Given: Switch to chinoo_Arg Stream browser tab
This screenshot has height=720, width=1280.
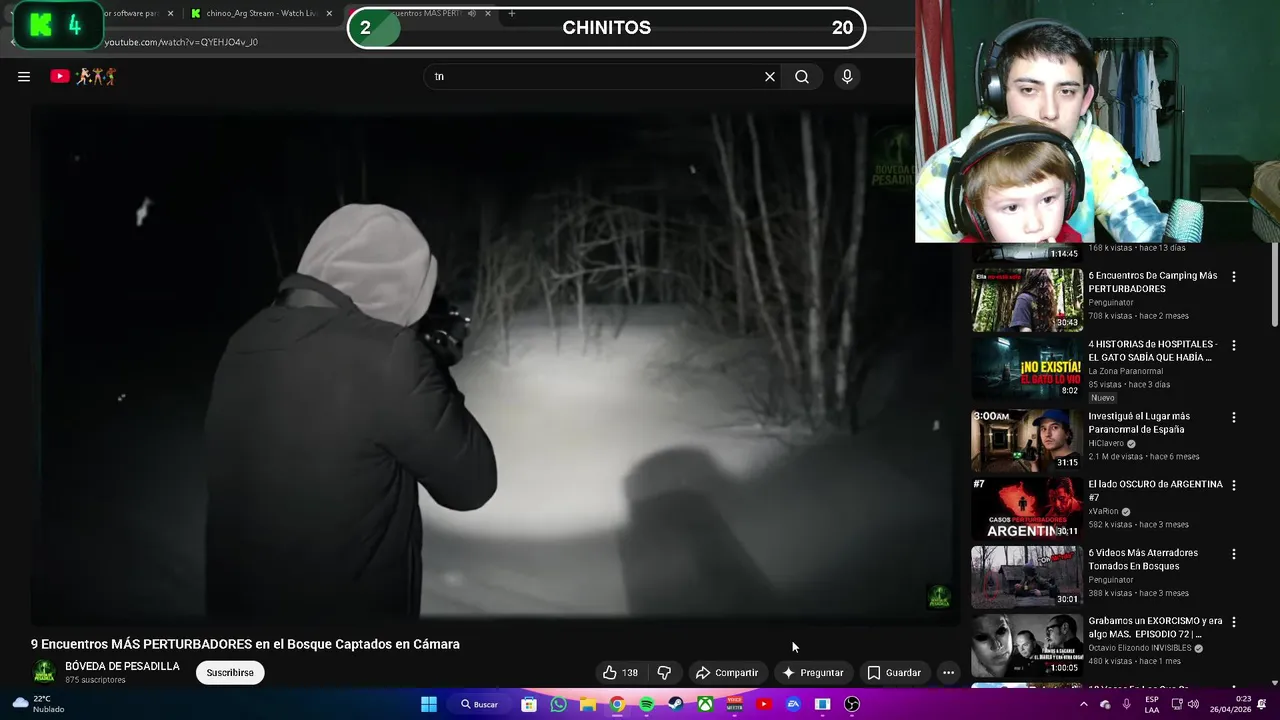Looking at the screenshot, I should (255, 14).
